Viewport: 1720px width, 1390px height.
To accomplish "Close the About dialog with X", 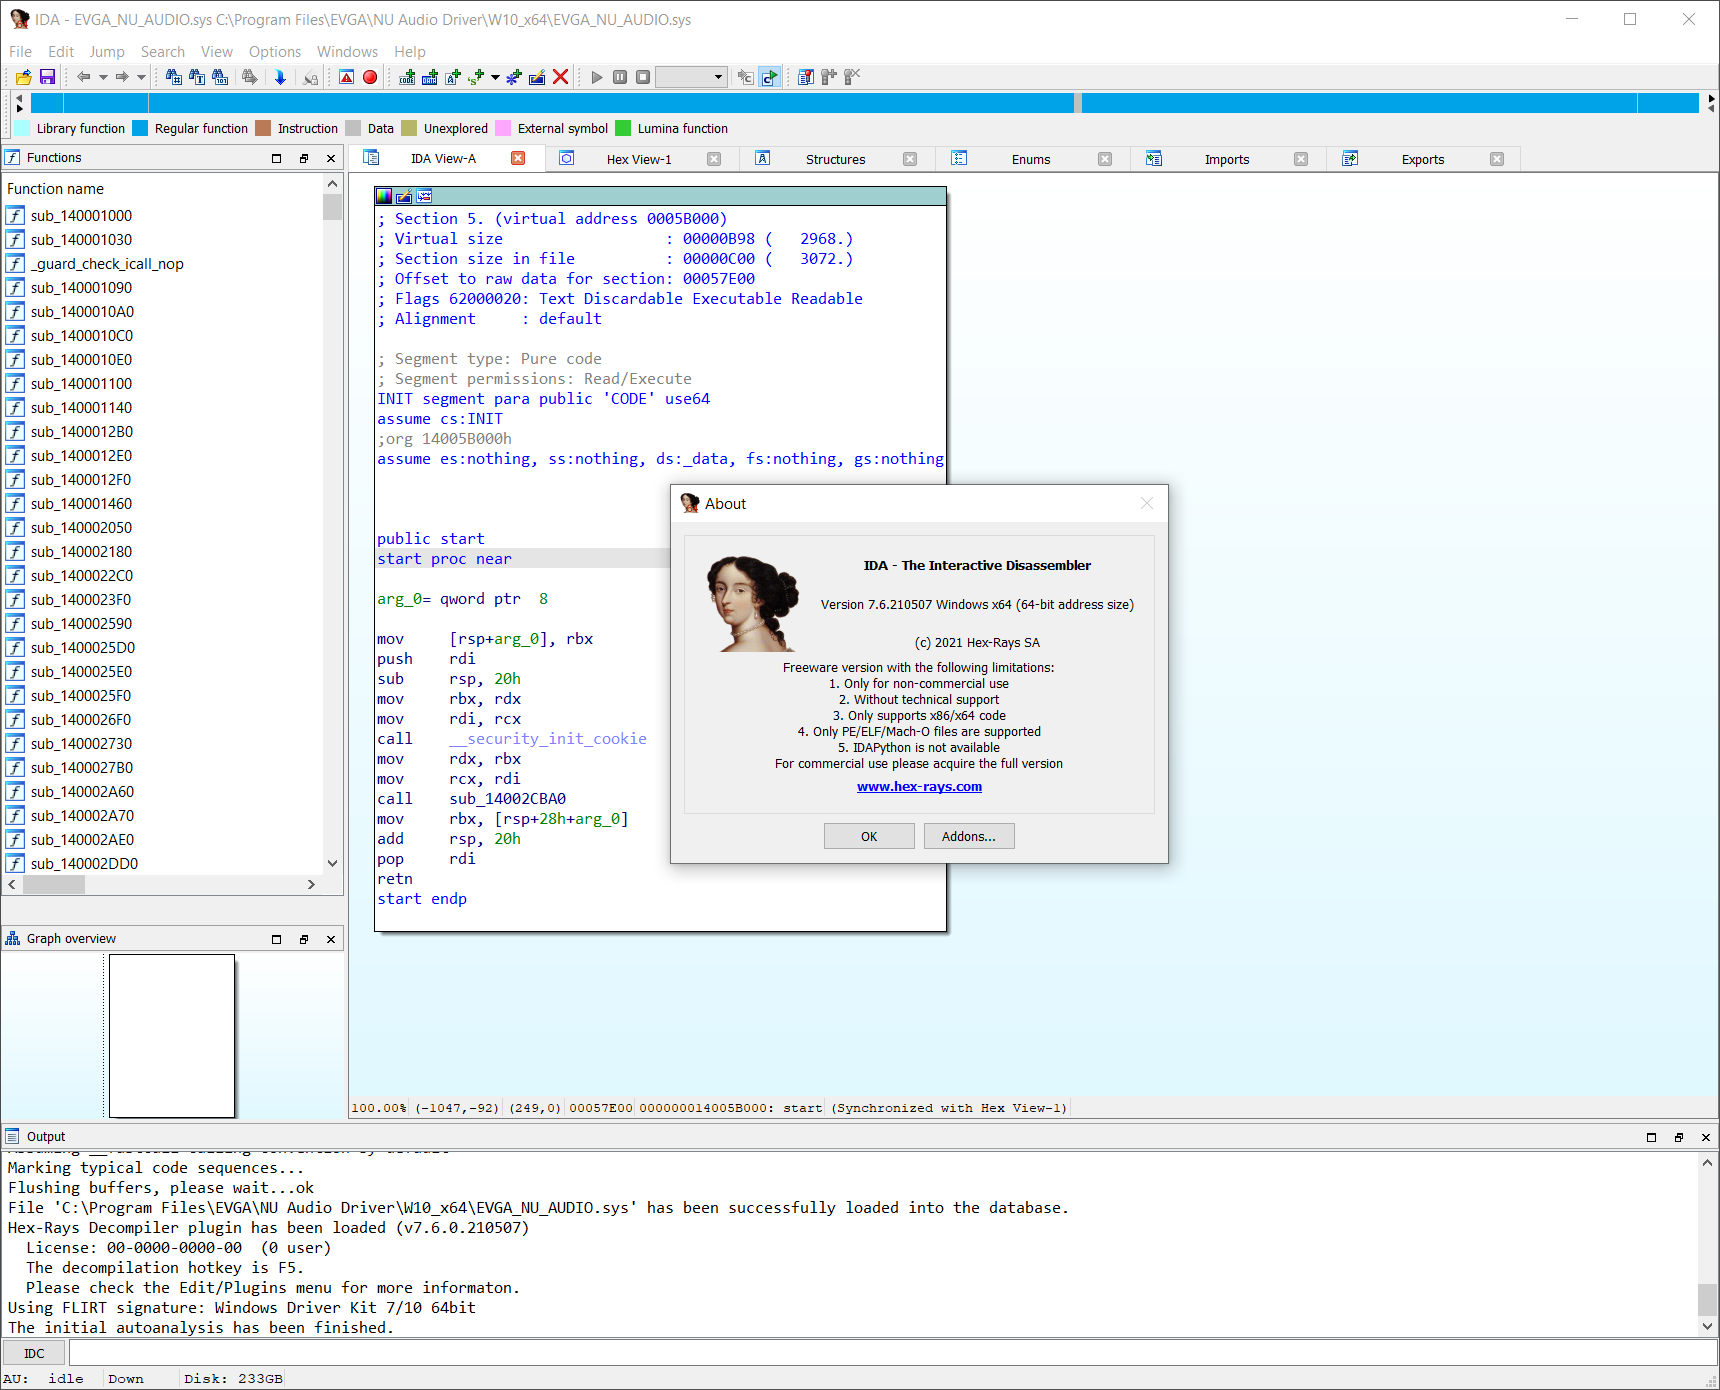I will (1147, 503).
